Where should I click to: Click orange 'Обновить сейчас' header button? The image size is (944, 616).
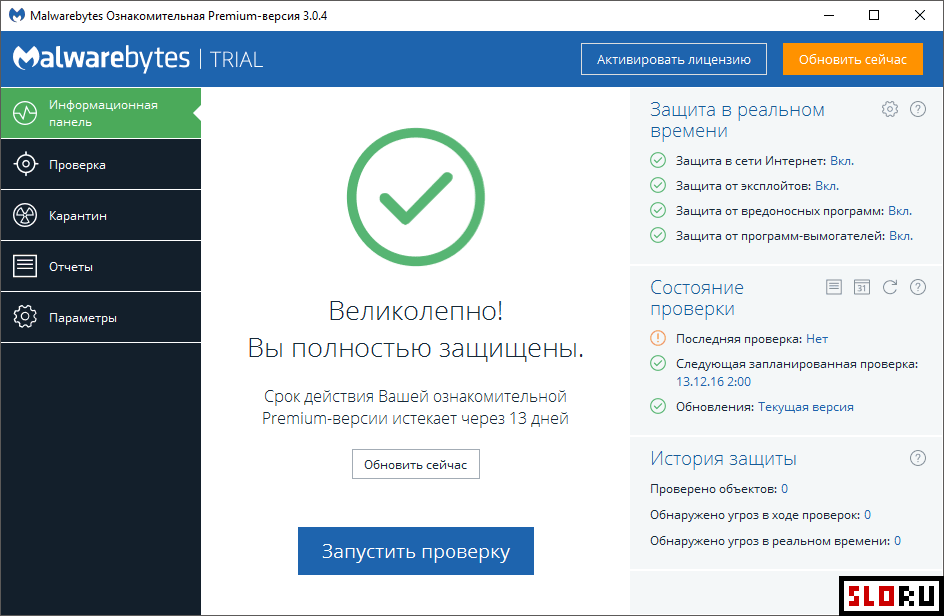click(x=852, y=59)
